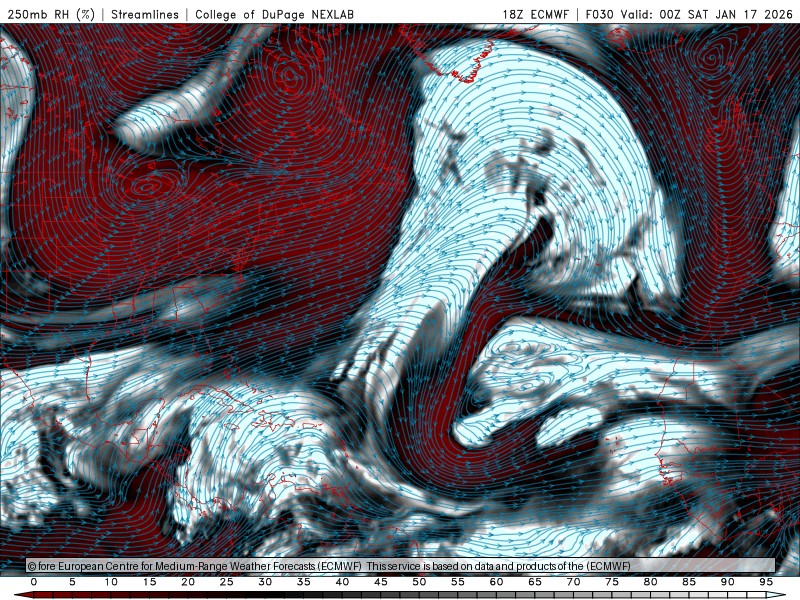Click the "50" color scale label
The height and width of the screenshot is (600, 800).
point(419,582)
